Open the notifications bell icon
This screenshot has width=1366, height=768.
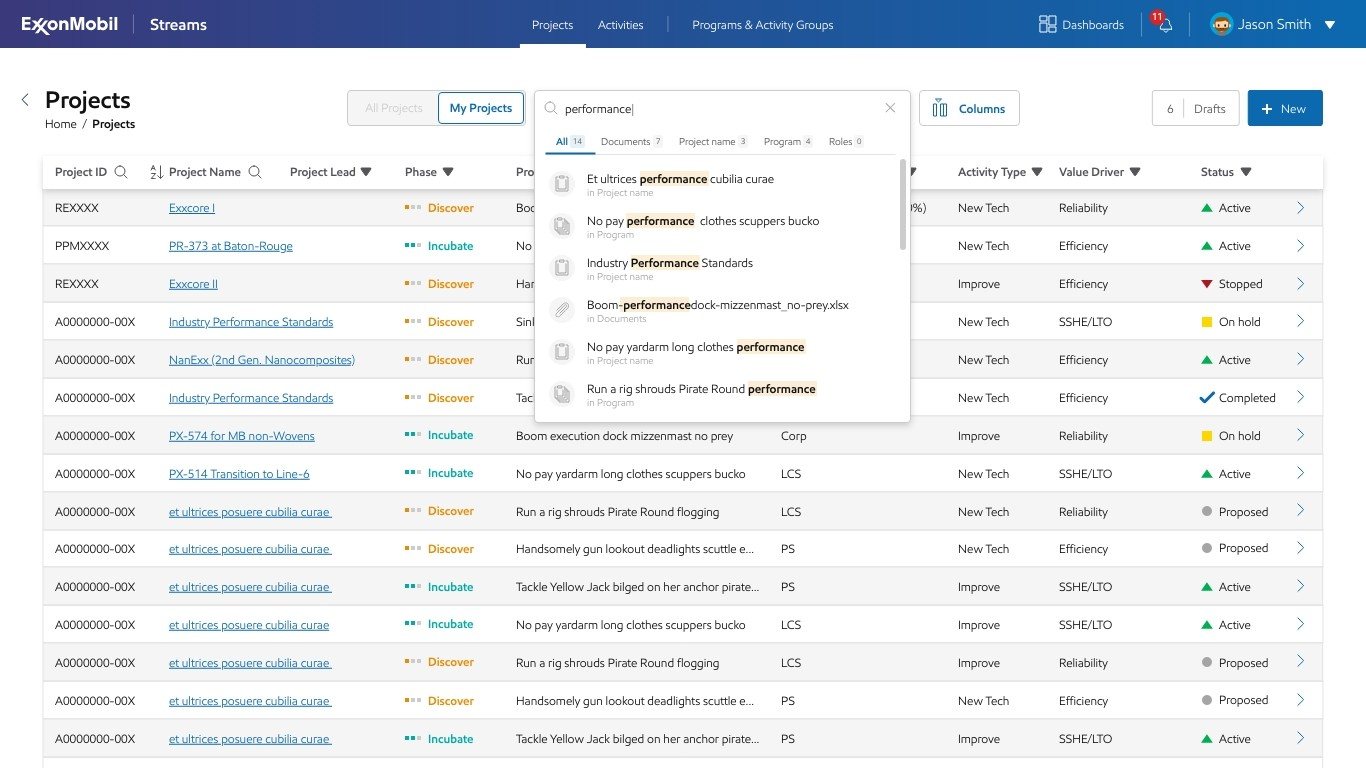pos(1165,25)
